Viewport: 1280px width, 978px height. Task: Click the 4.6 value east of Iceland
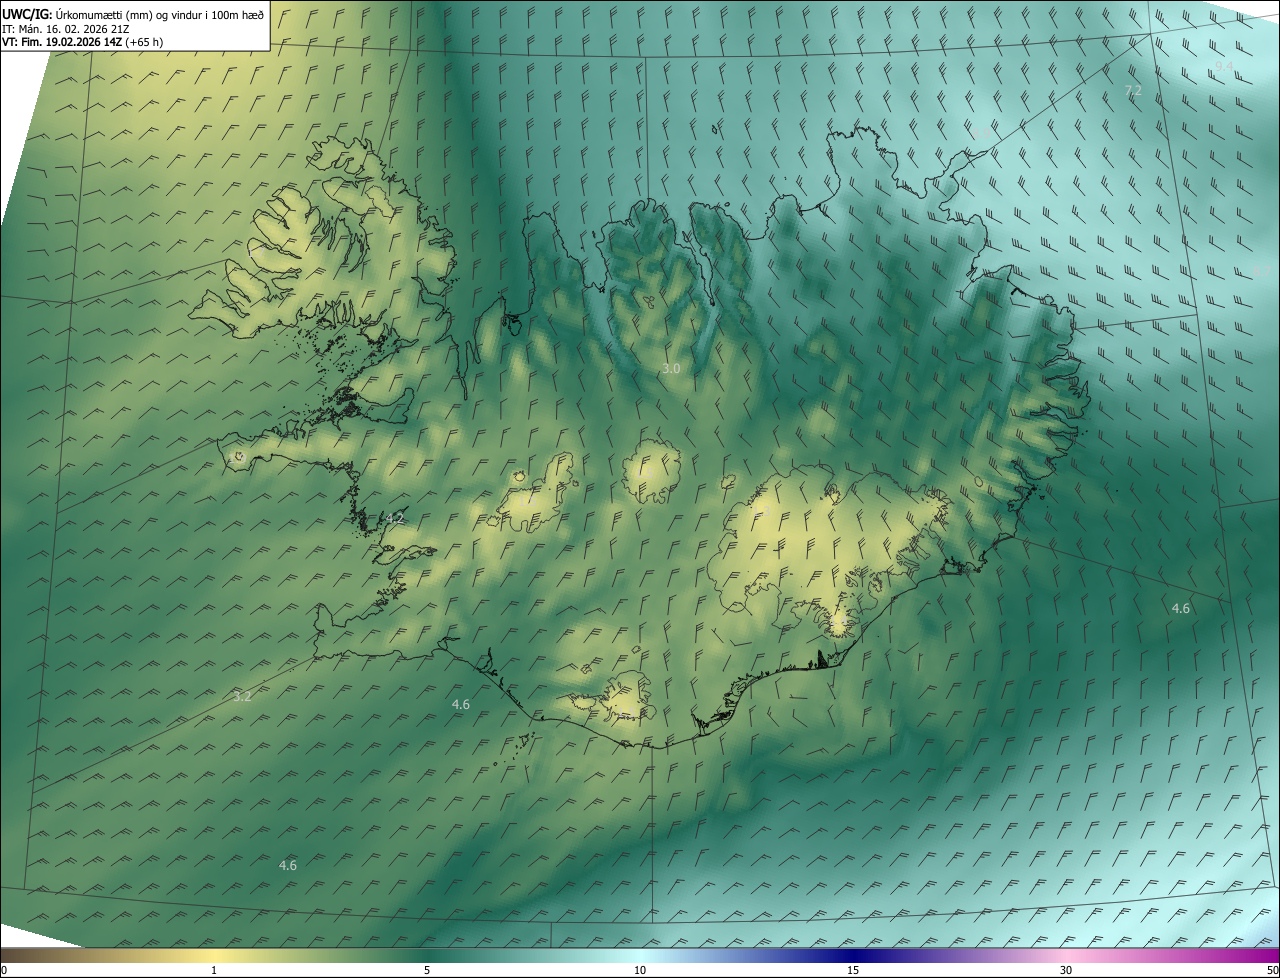pos(1181,608)
